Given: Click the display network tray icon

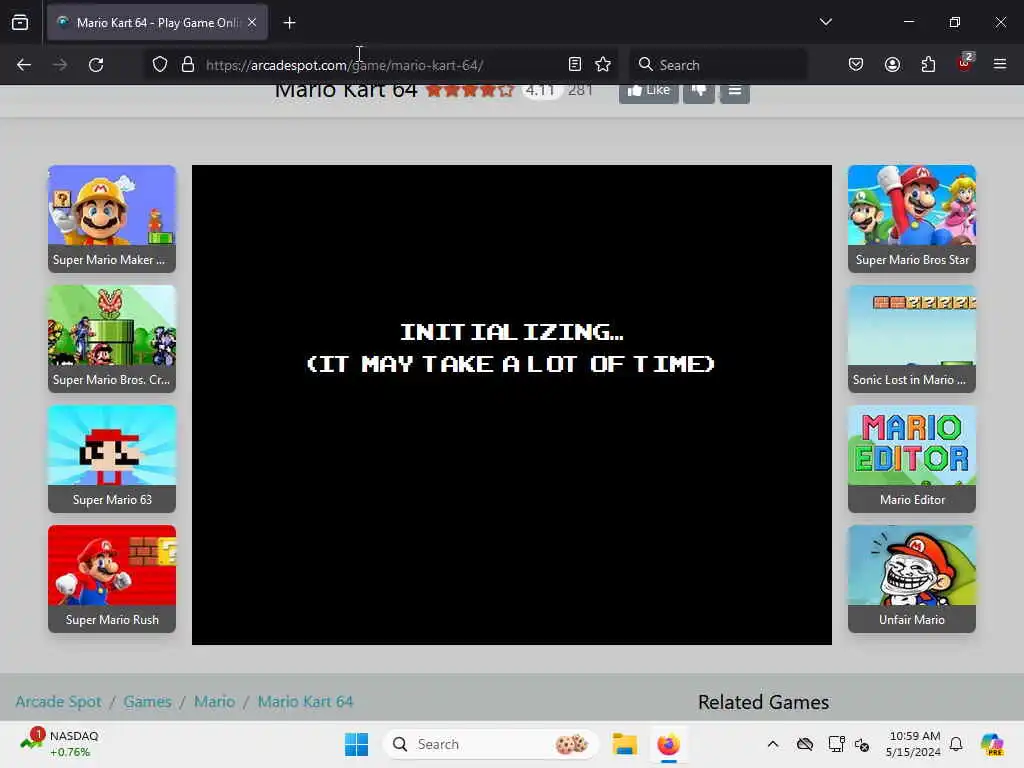Looking at the screenshot, I should click(x=836, y=744).
